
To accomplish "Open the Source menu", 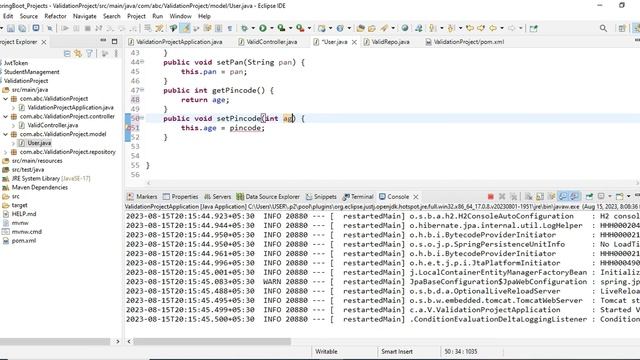I will (29, 16).
